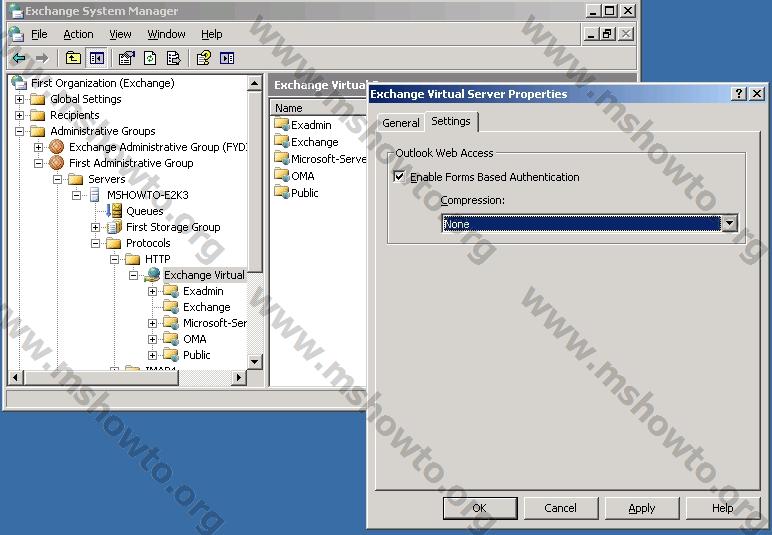This screenshot has width=772, height=535.
Task: Click the Exchange System Manager title bar icon
Action: [16, 11]
